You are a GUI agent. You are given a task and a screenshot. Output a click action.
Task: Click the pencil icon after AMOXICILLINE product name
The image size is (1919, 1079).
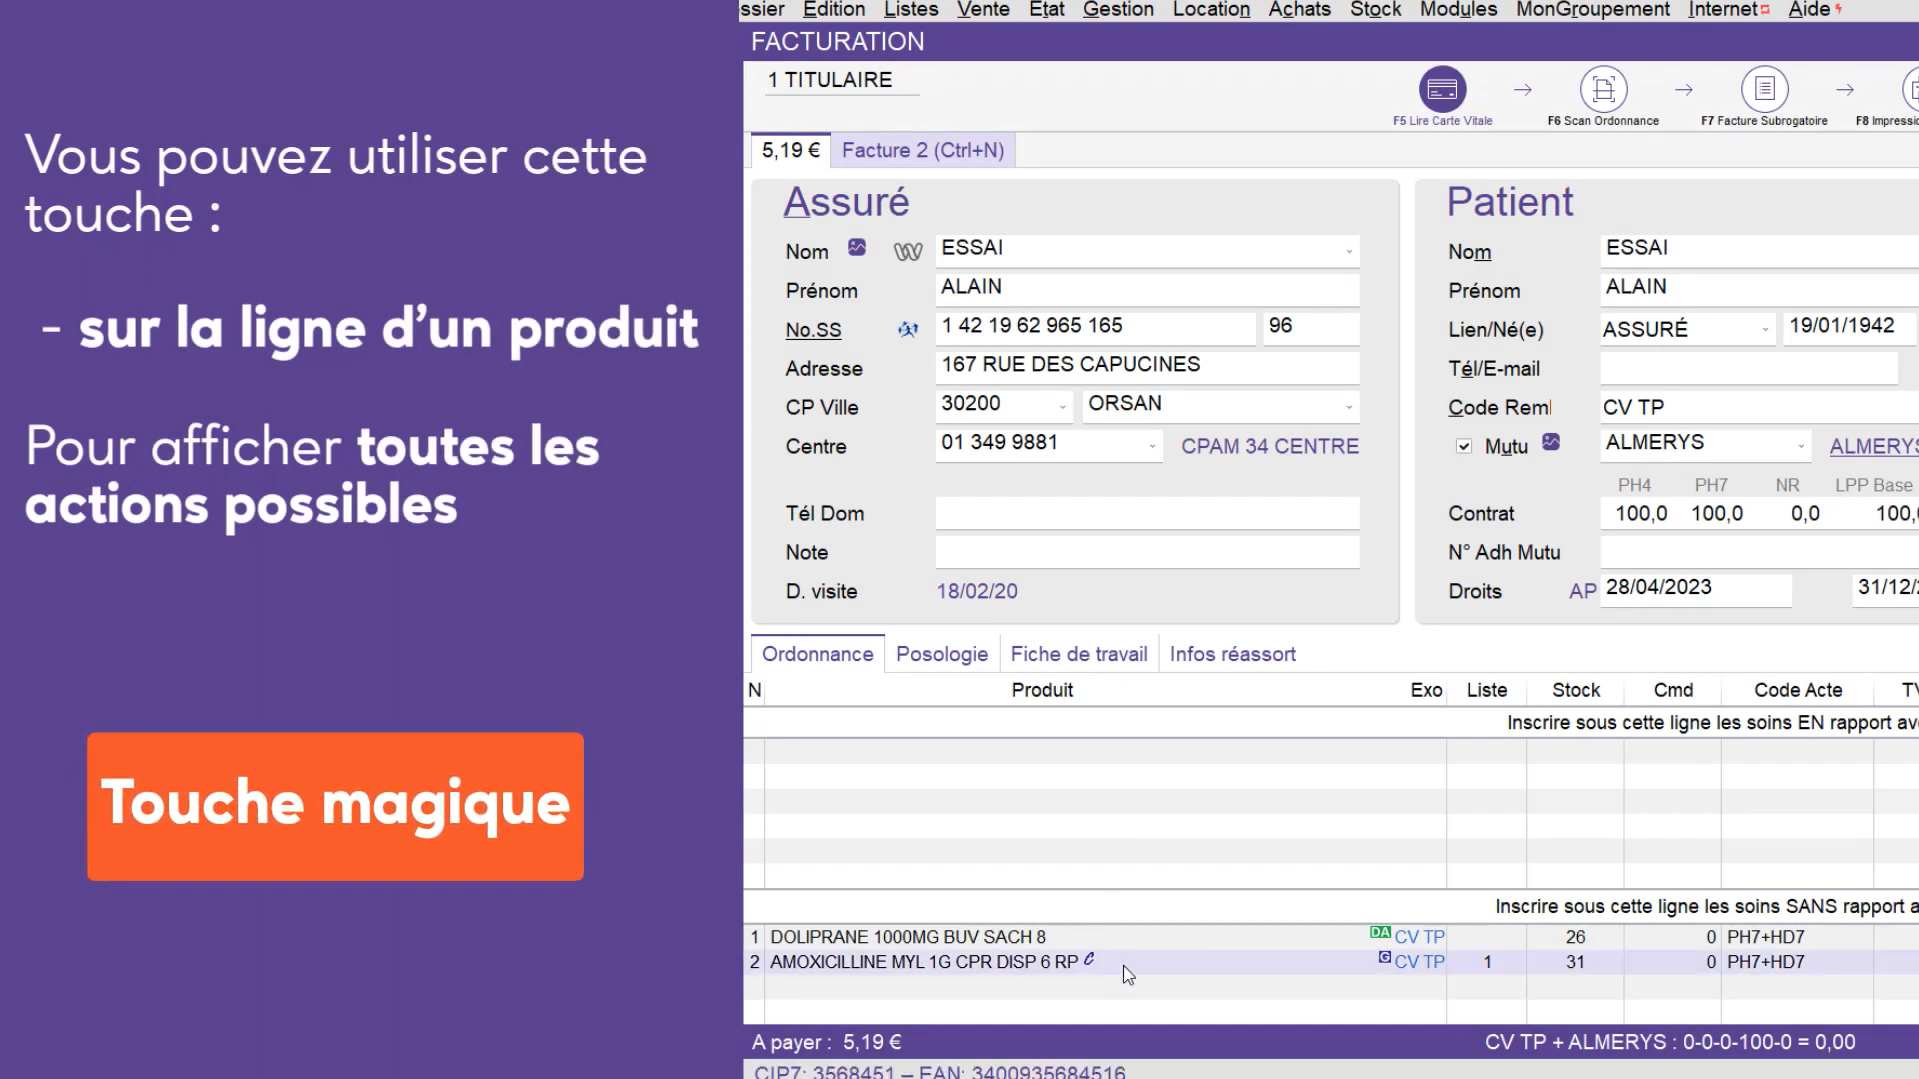pyautogui.click(x=1089, y=959)
